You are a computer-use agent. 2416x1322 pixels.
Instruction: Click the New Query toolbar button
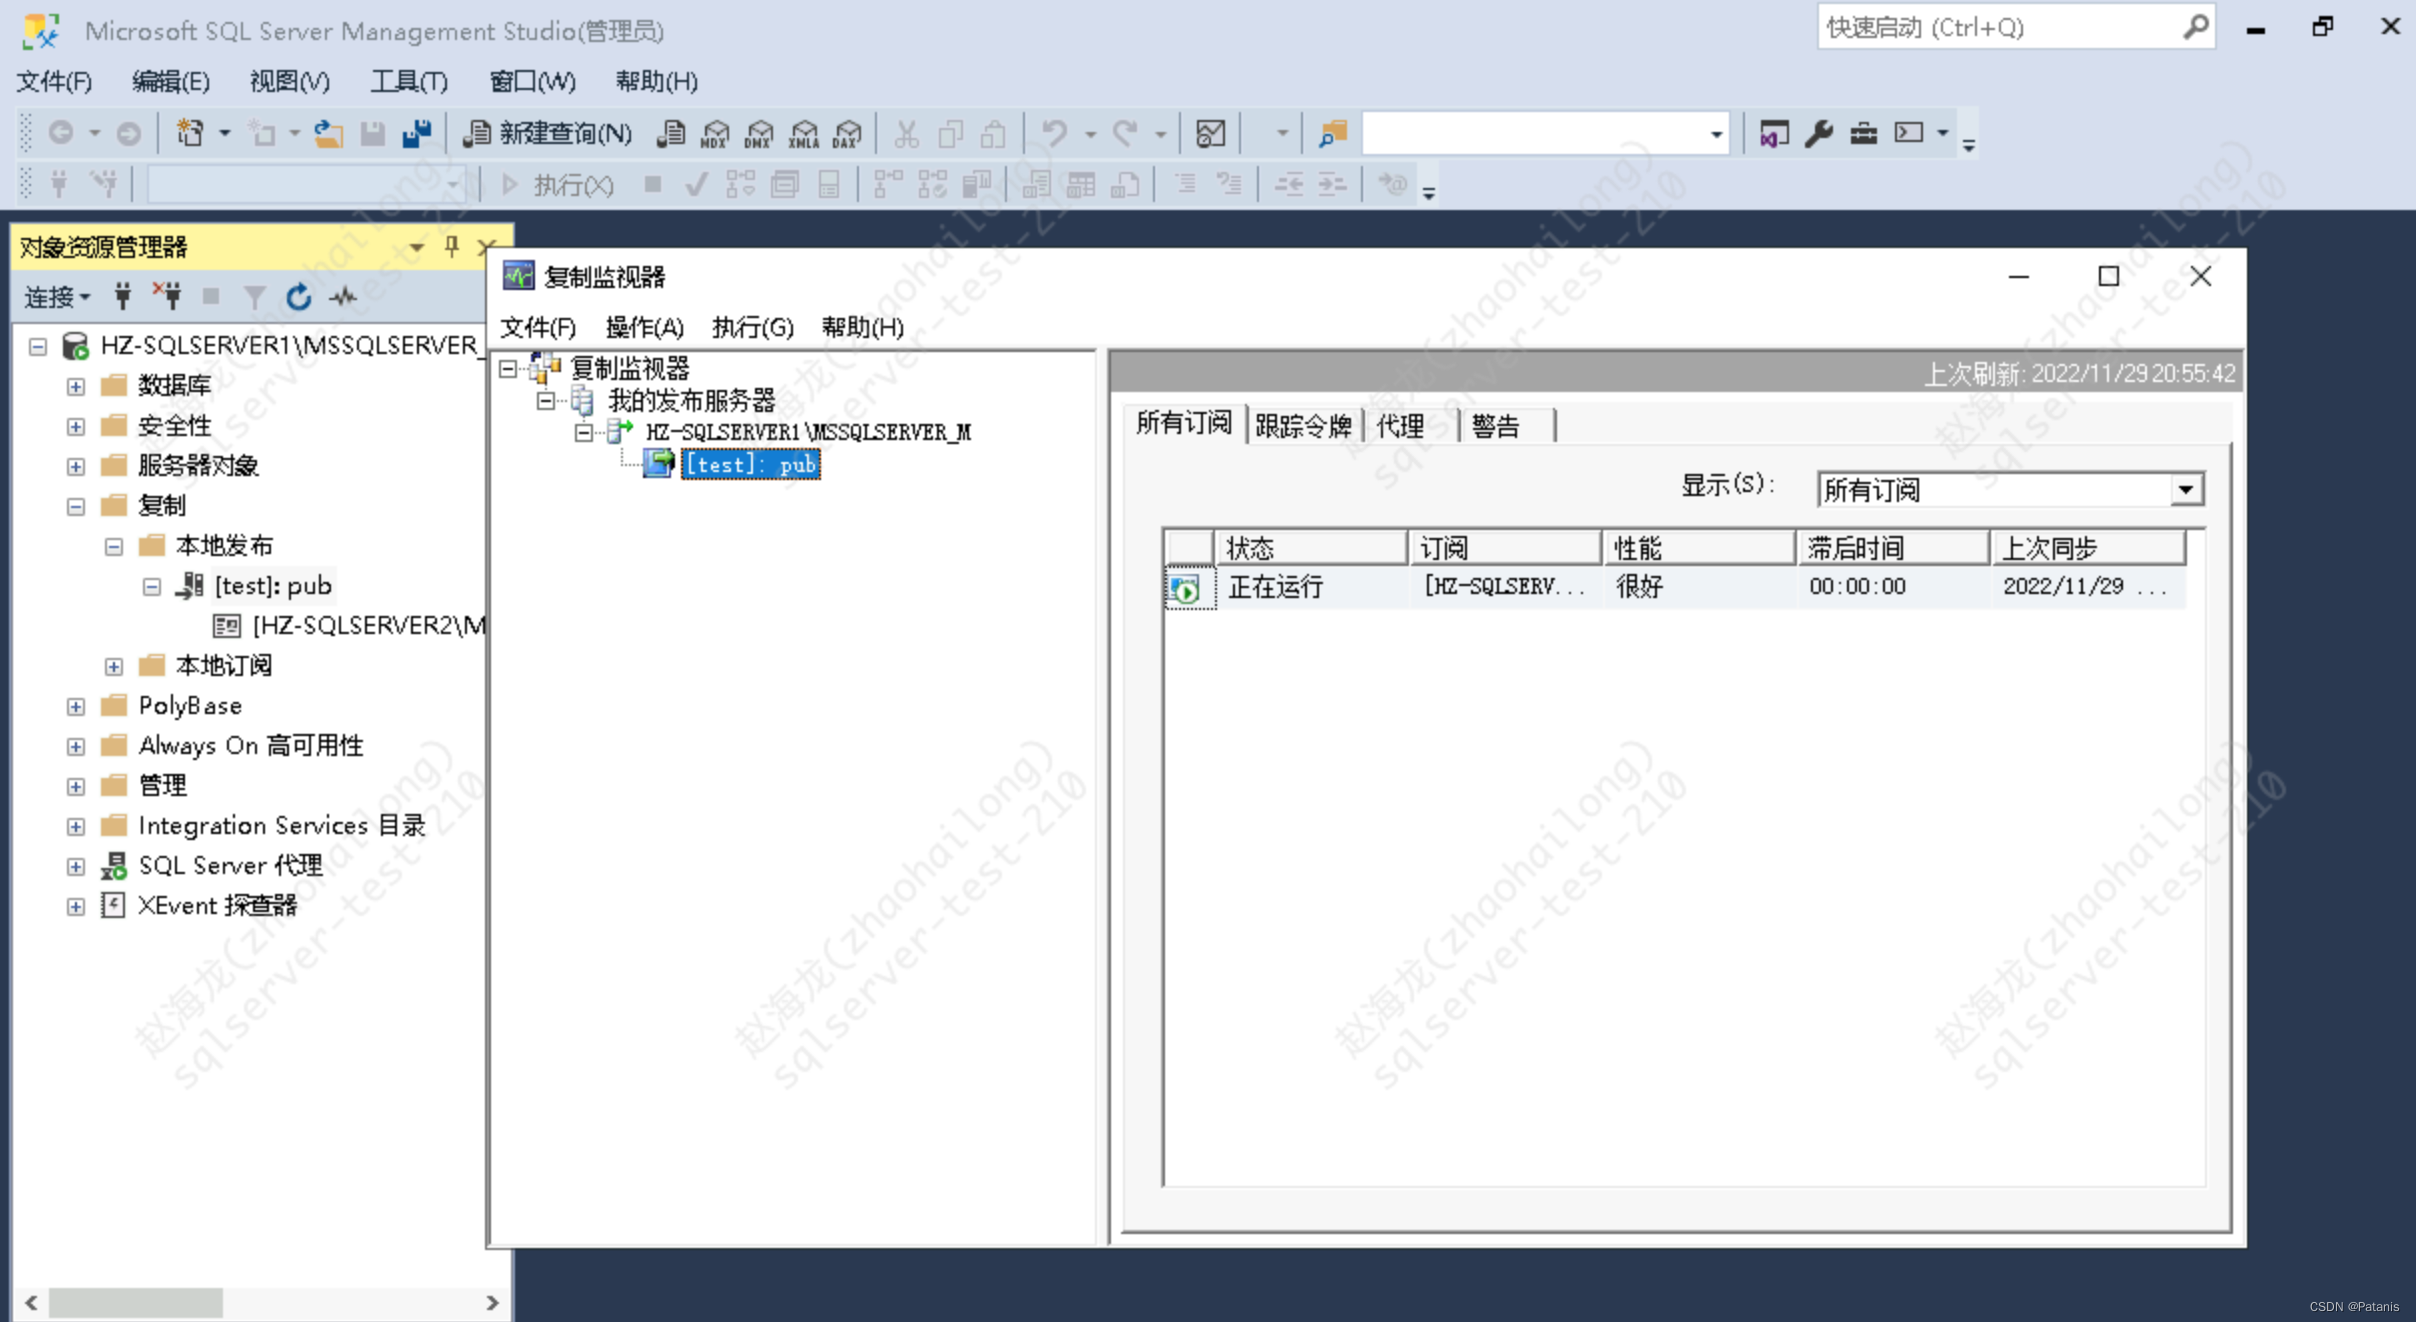click(548, 133)
